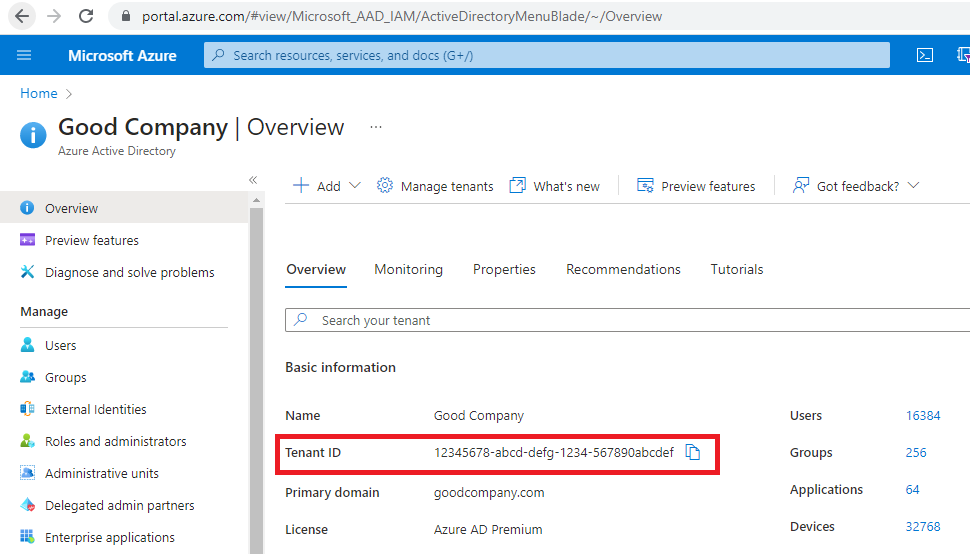Click the Roles and administrators icon

click(27, 441)
